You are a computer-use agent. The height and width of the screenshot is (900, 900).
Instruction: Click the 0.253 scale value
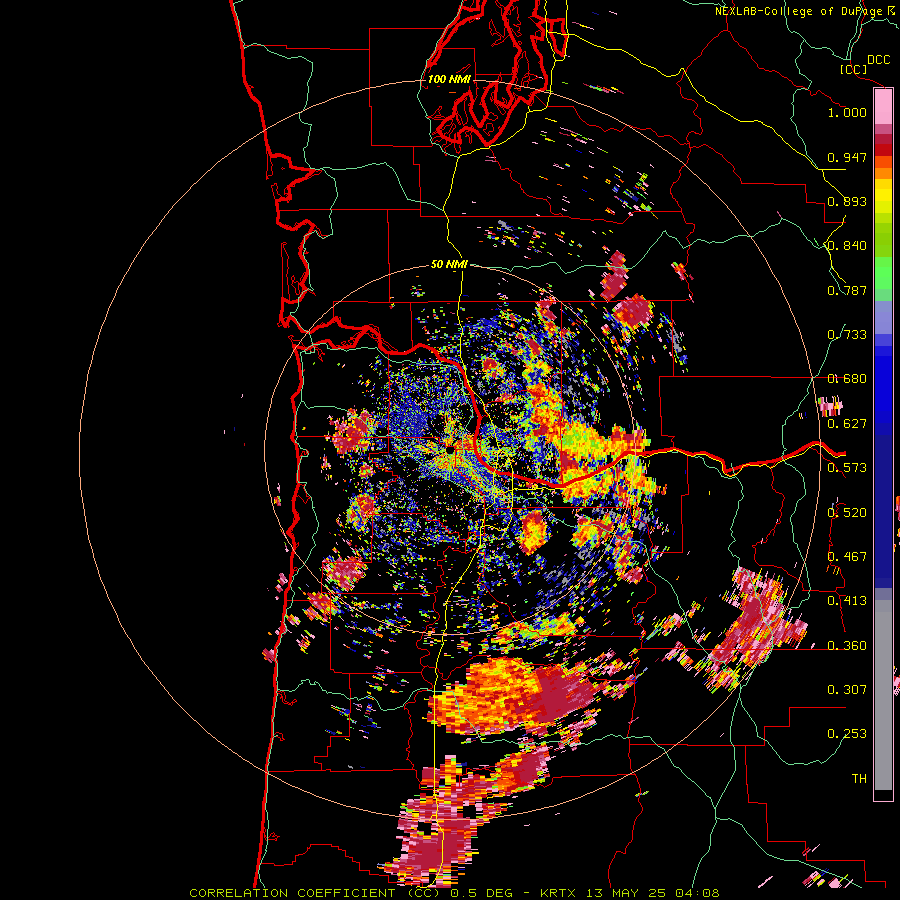click(x=847, y=734)
